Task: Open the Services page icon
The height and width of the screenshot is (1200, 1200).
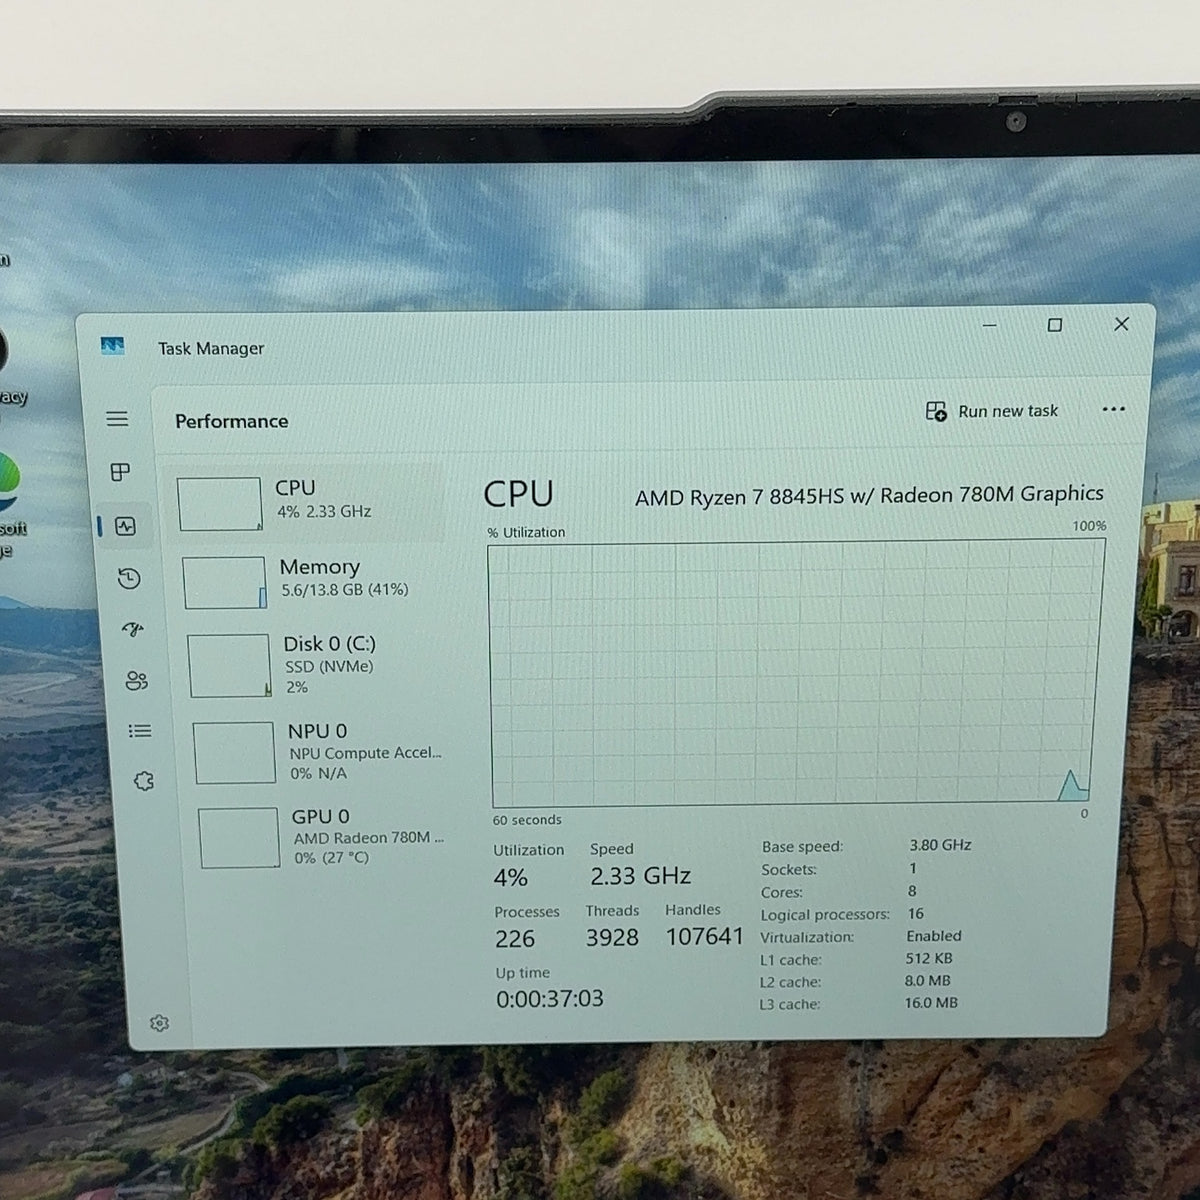Action: 144,781
